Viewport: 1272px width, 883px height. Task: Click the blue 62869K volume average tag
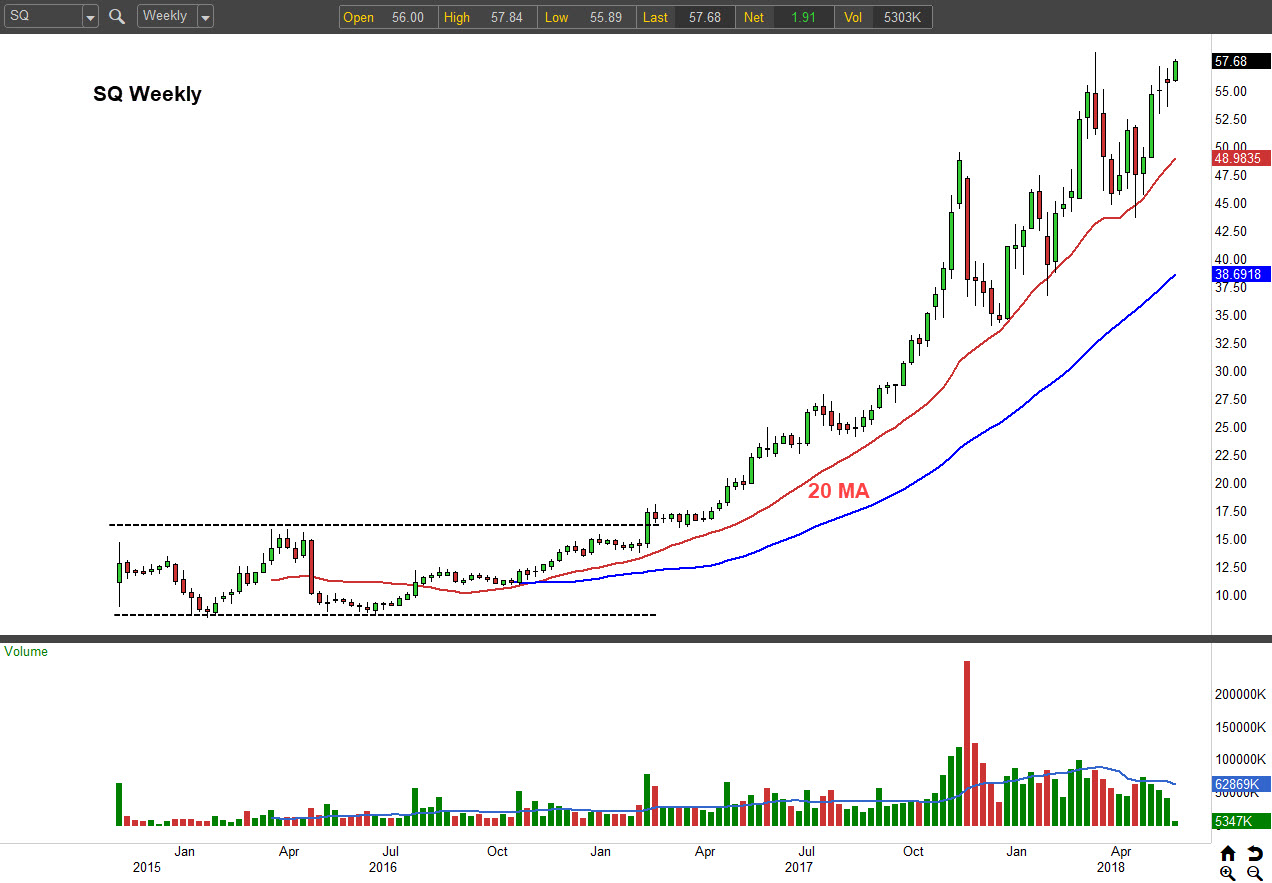[x=1240, y=784]
